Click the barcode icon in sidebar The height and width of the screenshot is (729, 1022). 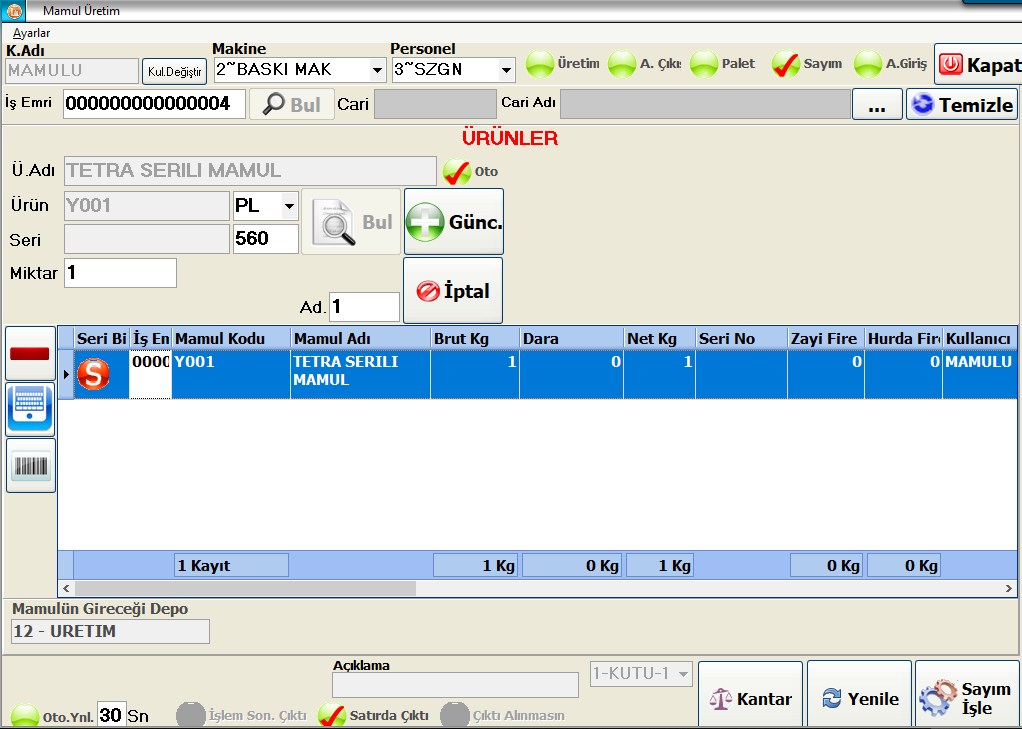pyautogui.click(x=30, y=466)
